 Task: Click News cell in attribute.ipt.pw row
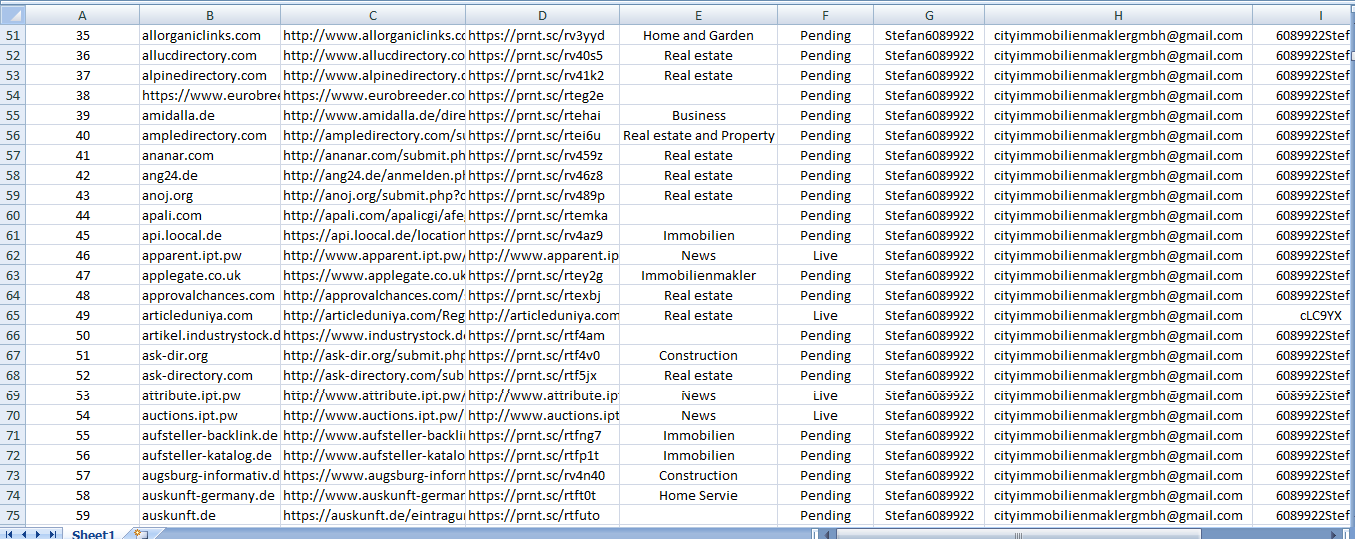[x=699, y=395]
